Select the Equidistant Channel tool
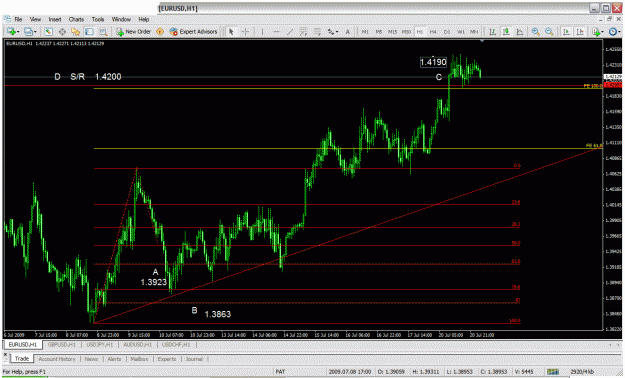The width and height of the screenshot is (625, 378). coord(303,32)
